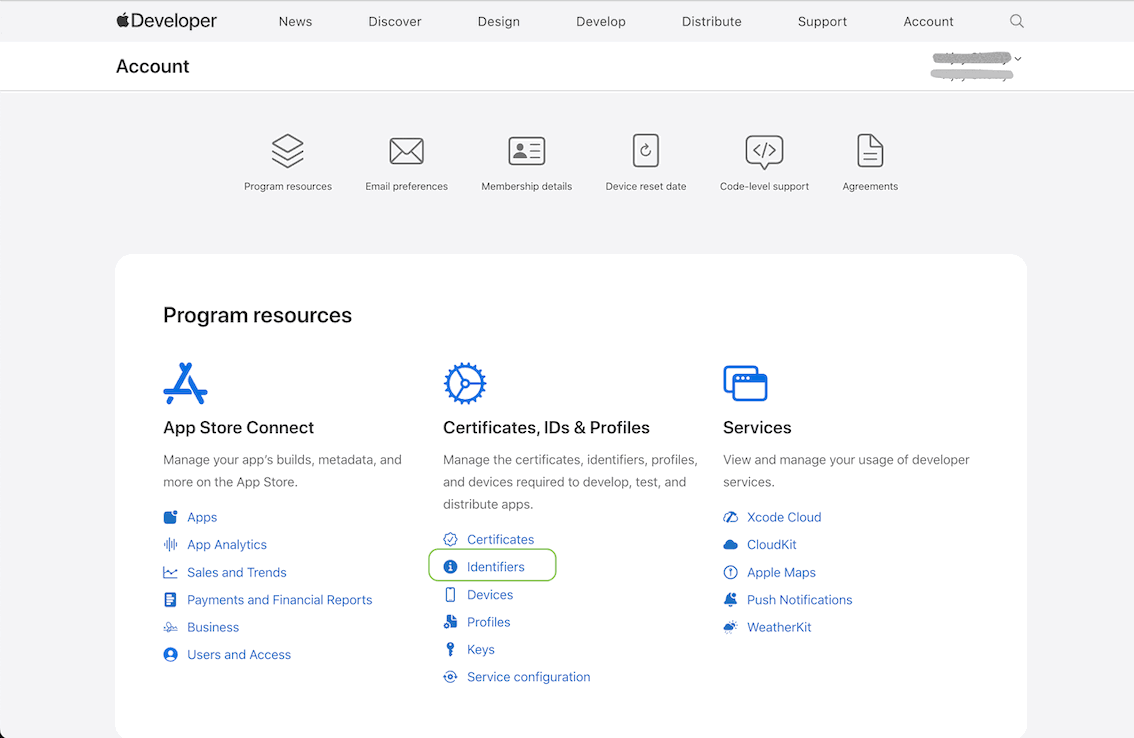Open the Support menu
This screenshot has width=1134, height=738.
[822, 22]
